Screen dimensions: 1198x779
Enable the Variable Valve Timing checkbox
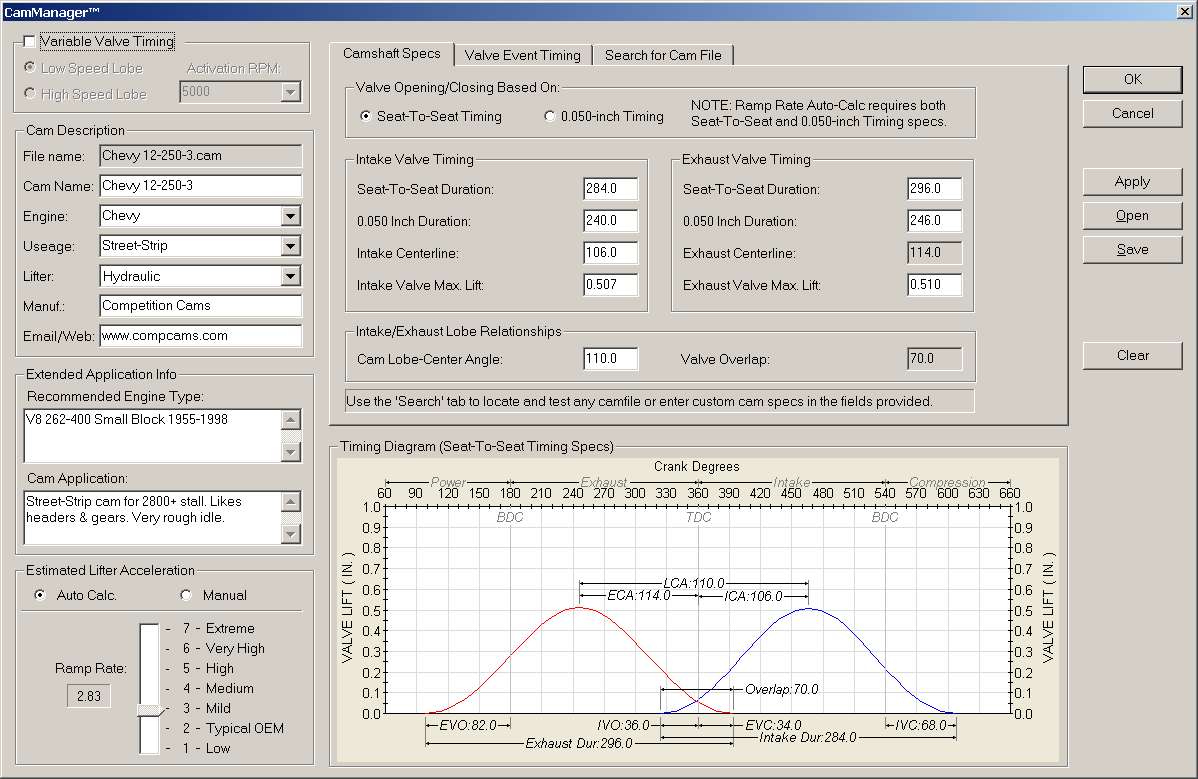point(29,42)
